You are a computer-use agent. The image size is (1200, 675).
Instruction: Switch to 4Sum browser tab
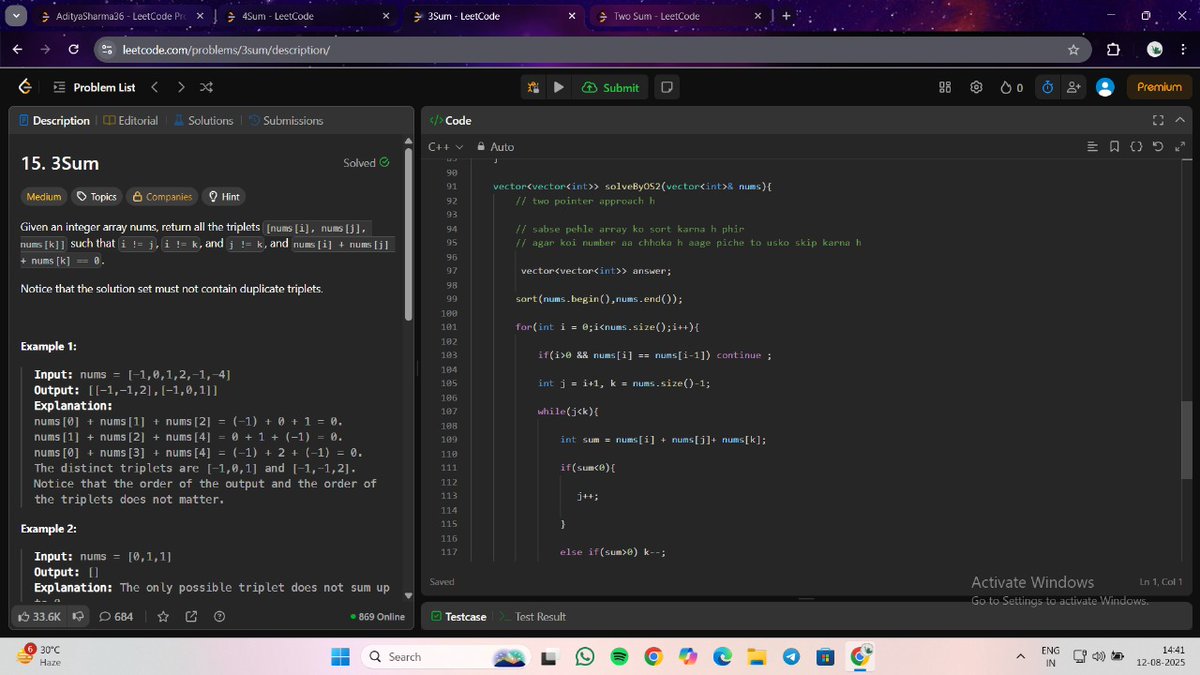pyautogui.click(x=307, y=16)
